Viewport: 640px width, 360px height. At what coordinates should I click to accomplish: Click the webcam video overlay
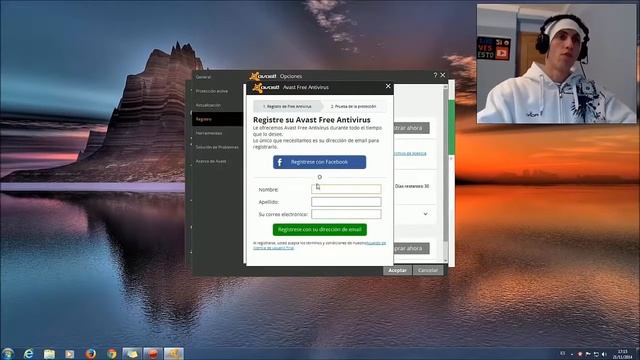pyautogui.click(x=556, y=64)
